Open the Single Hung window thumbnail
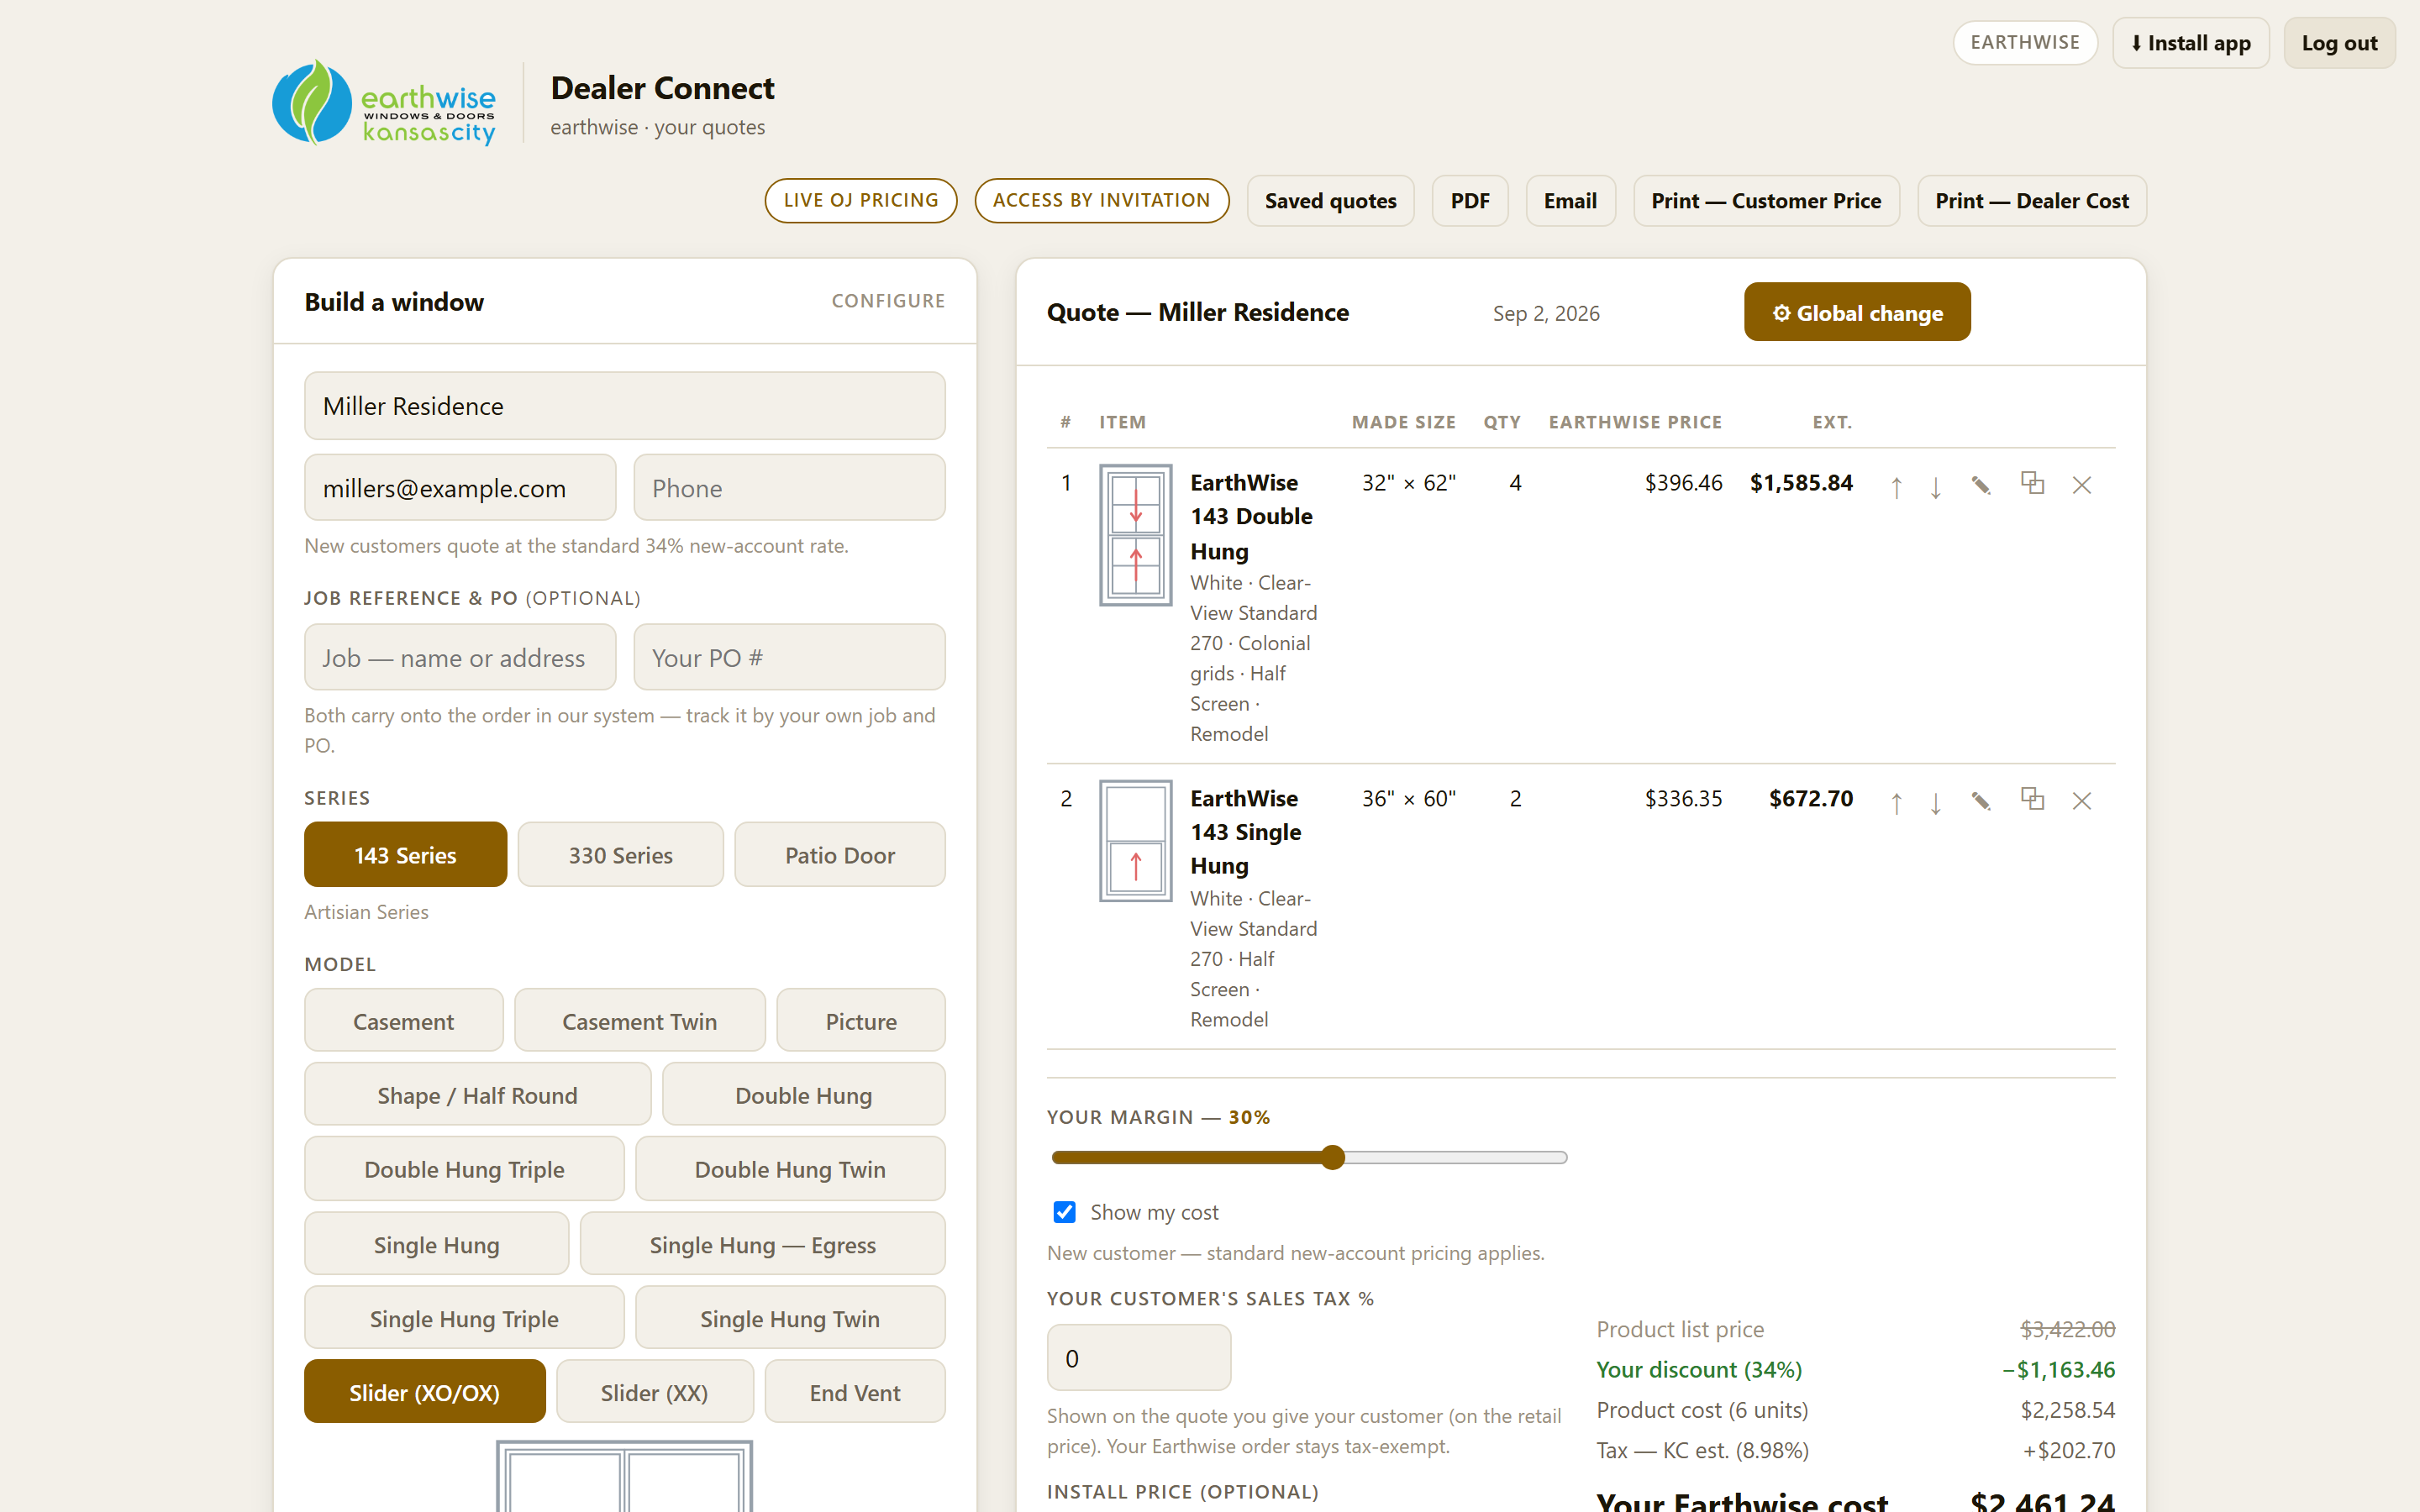This screenshot has width=2420, height=1512. (x=1136, y=841)
